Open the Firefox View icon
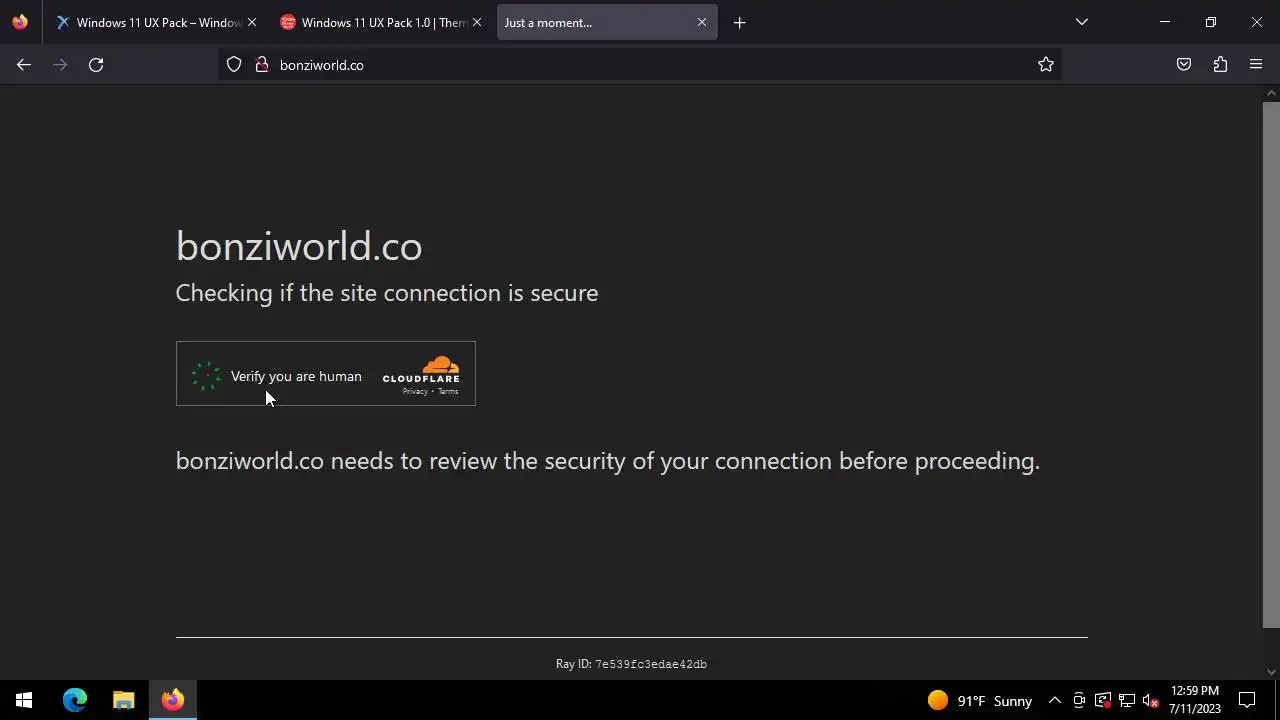 point(20,22)
